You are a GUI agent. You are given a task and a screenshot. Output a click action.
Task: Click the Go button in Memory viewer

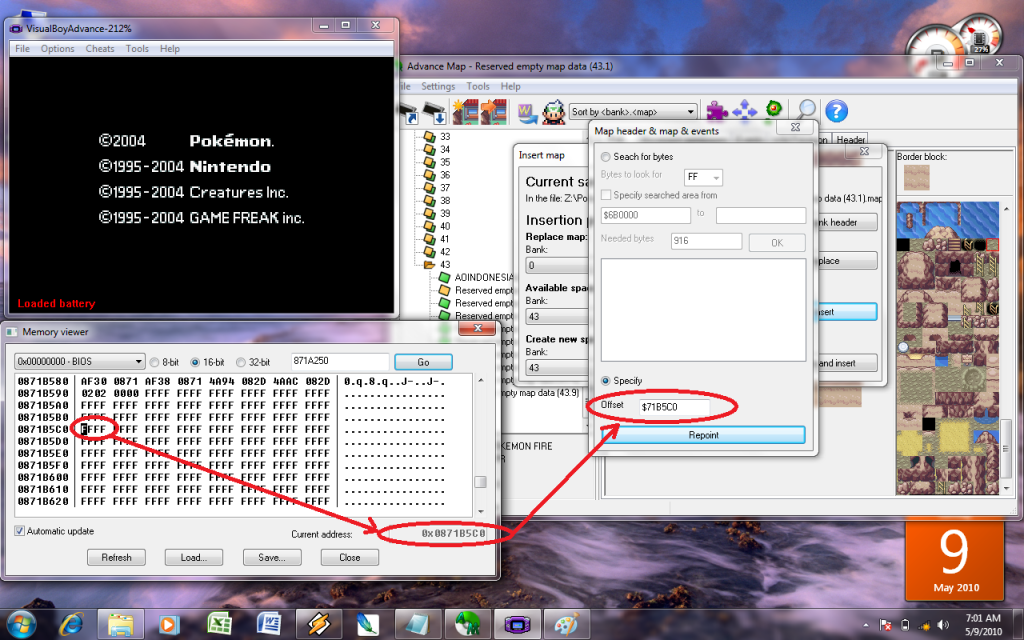click(x=423, y=362)
